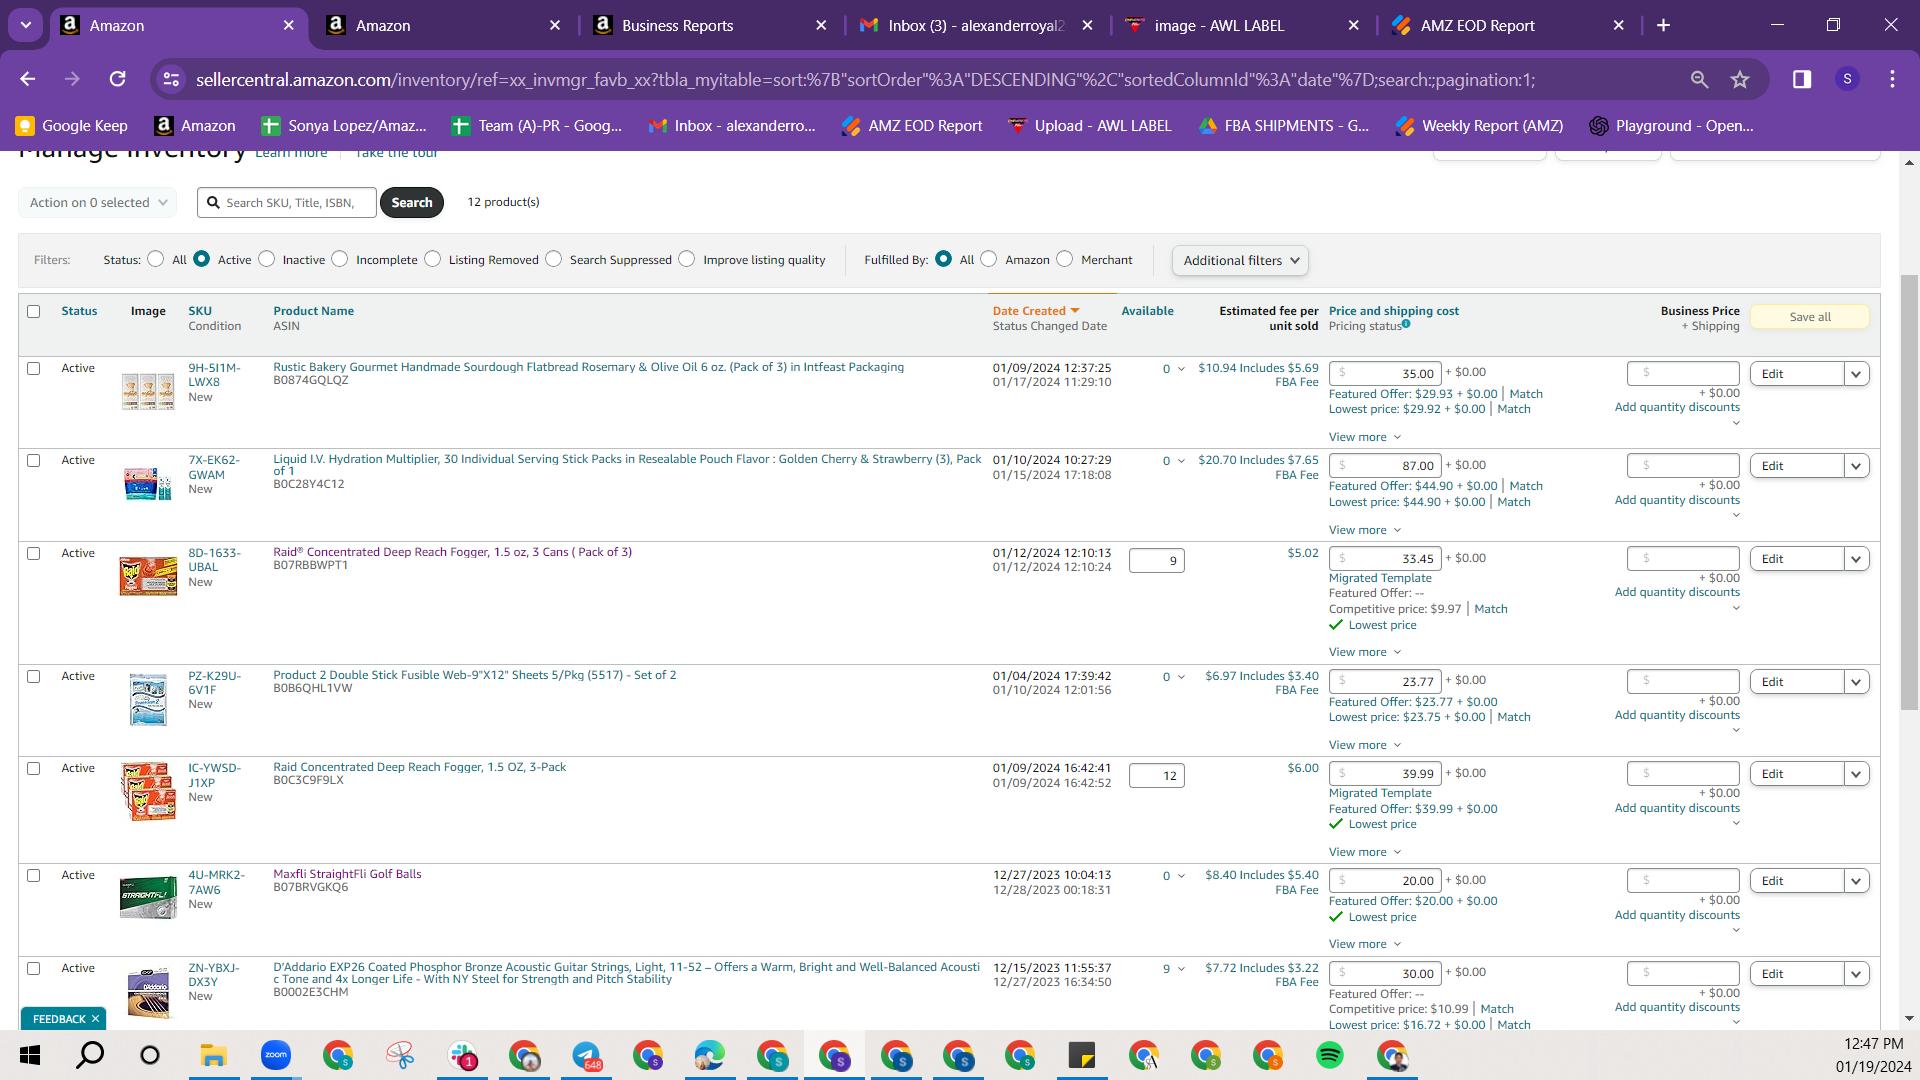
Task: Open Slack from the taskbar
Action: pos(462,1055)
